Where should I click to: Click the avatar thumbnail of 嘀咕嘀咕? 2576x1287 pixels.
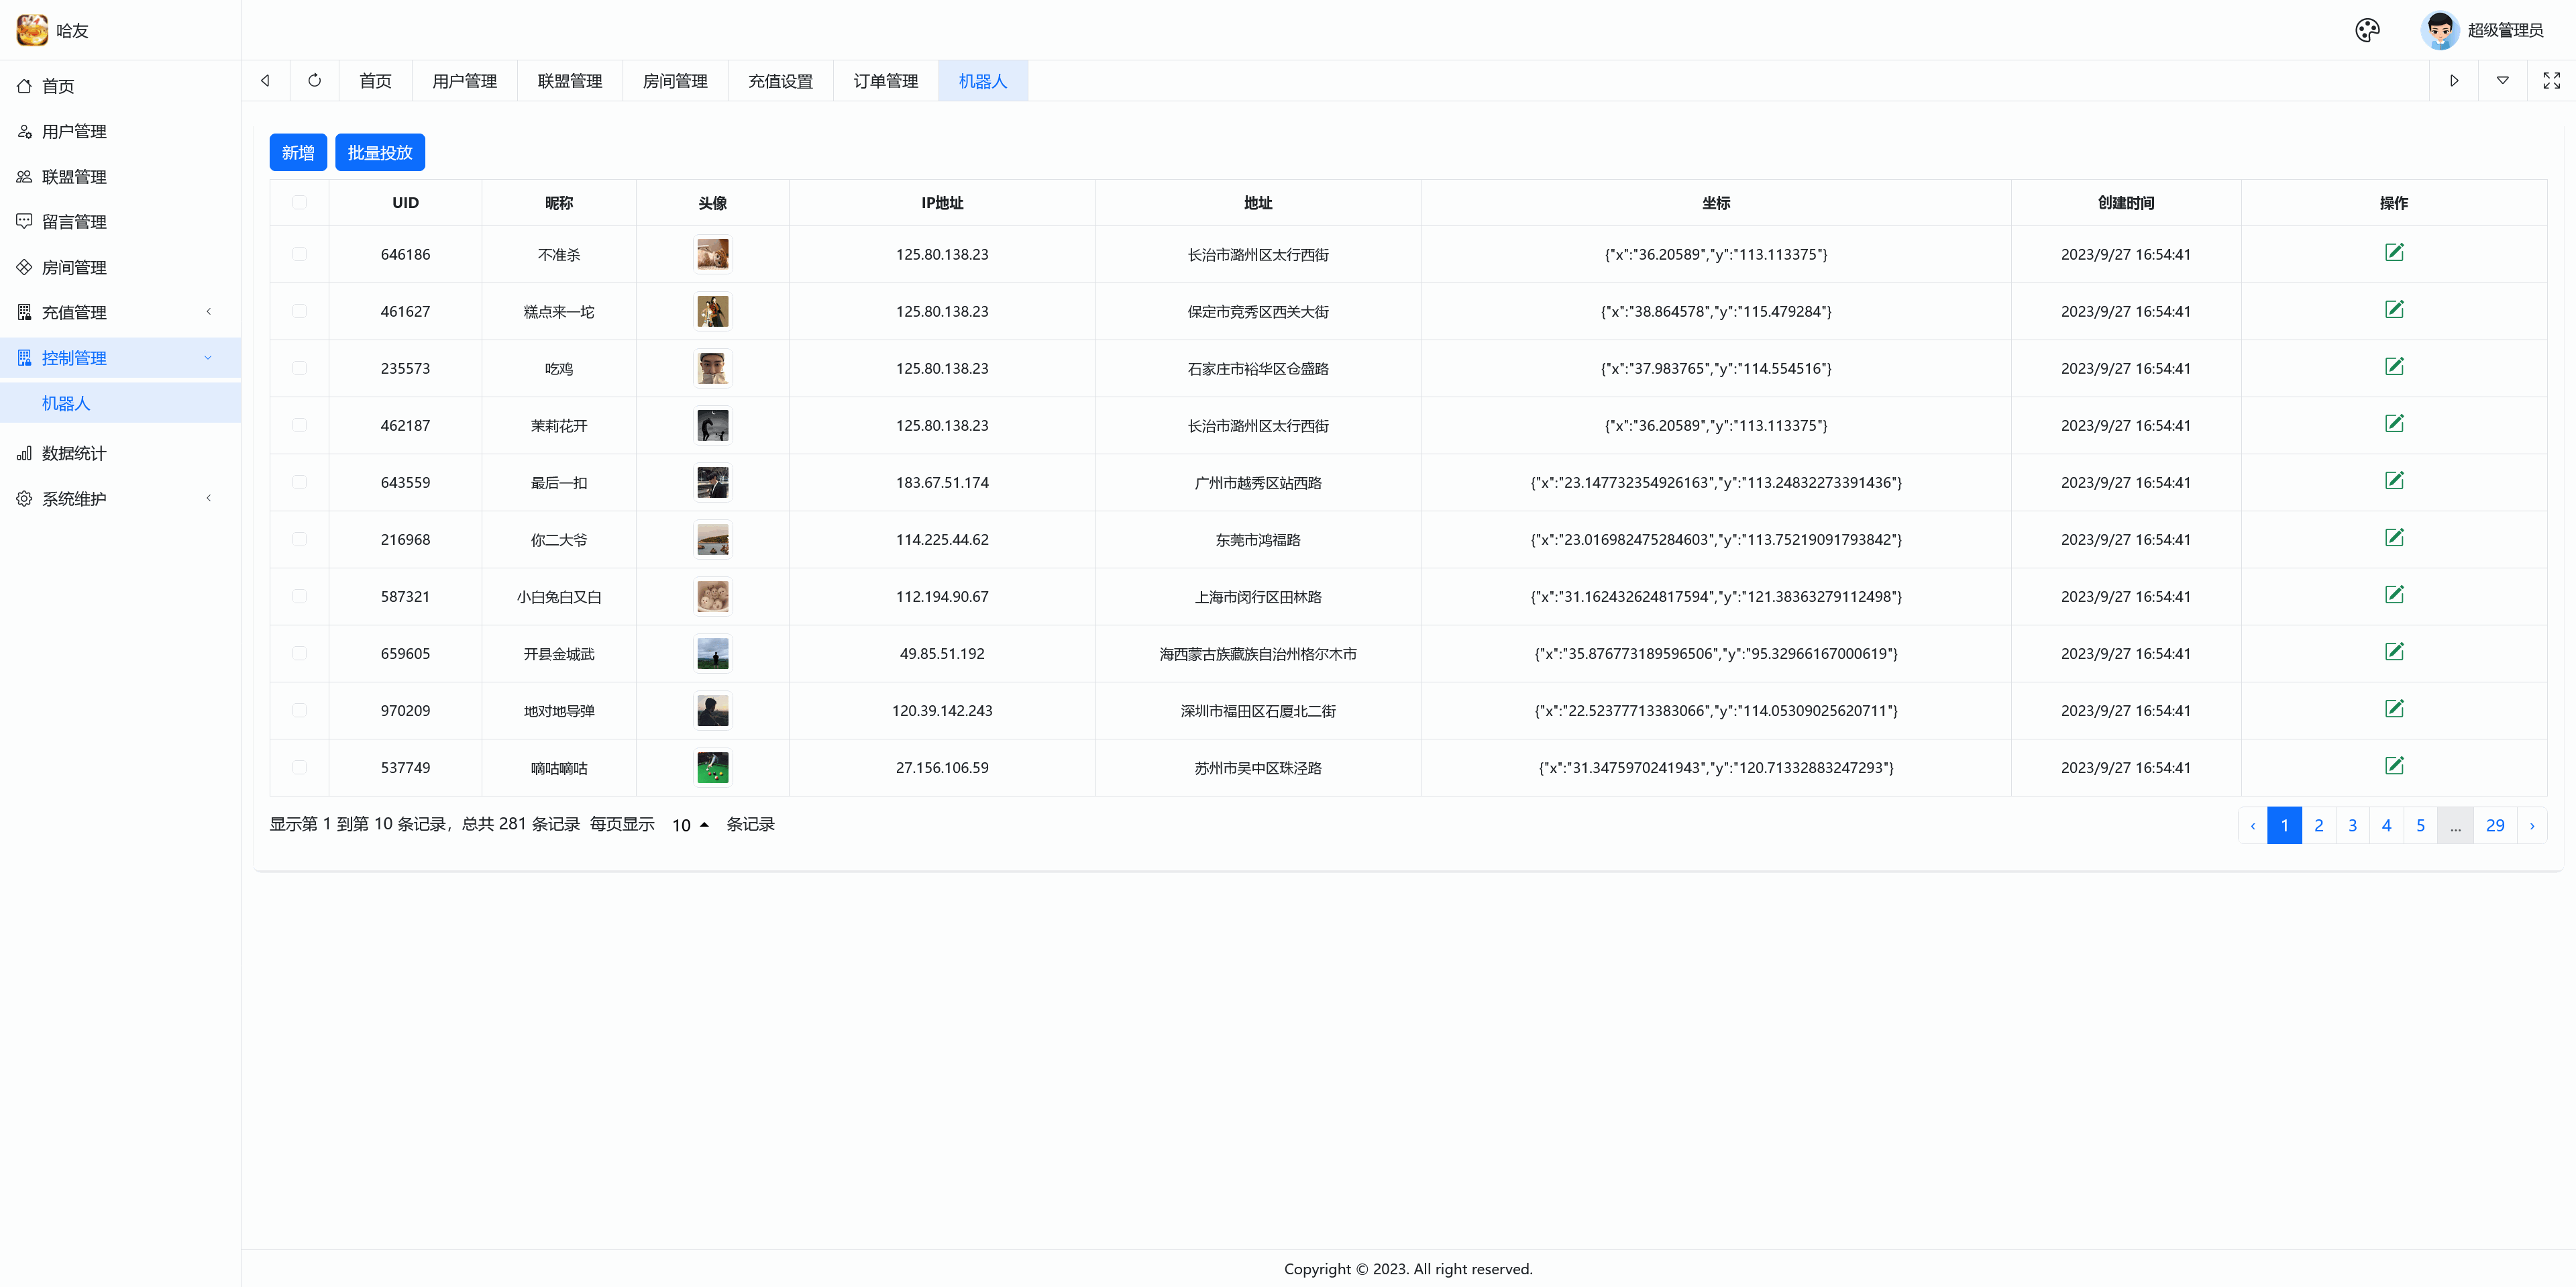coord(712,767)
